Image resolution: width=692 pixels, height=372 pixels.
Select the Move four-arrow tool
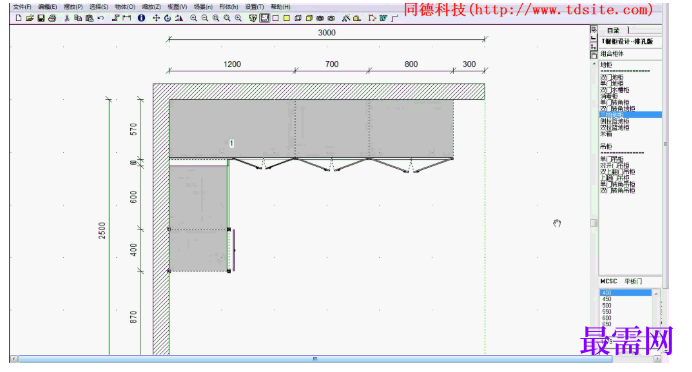[156, 18]
